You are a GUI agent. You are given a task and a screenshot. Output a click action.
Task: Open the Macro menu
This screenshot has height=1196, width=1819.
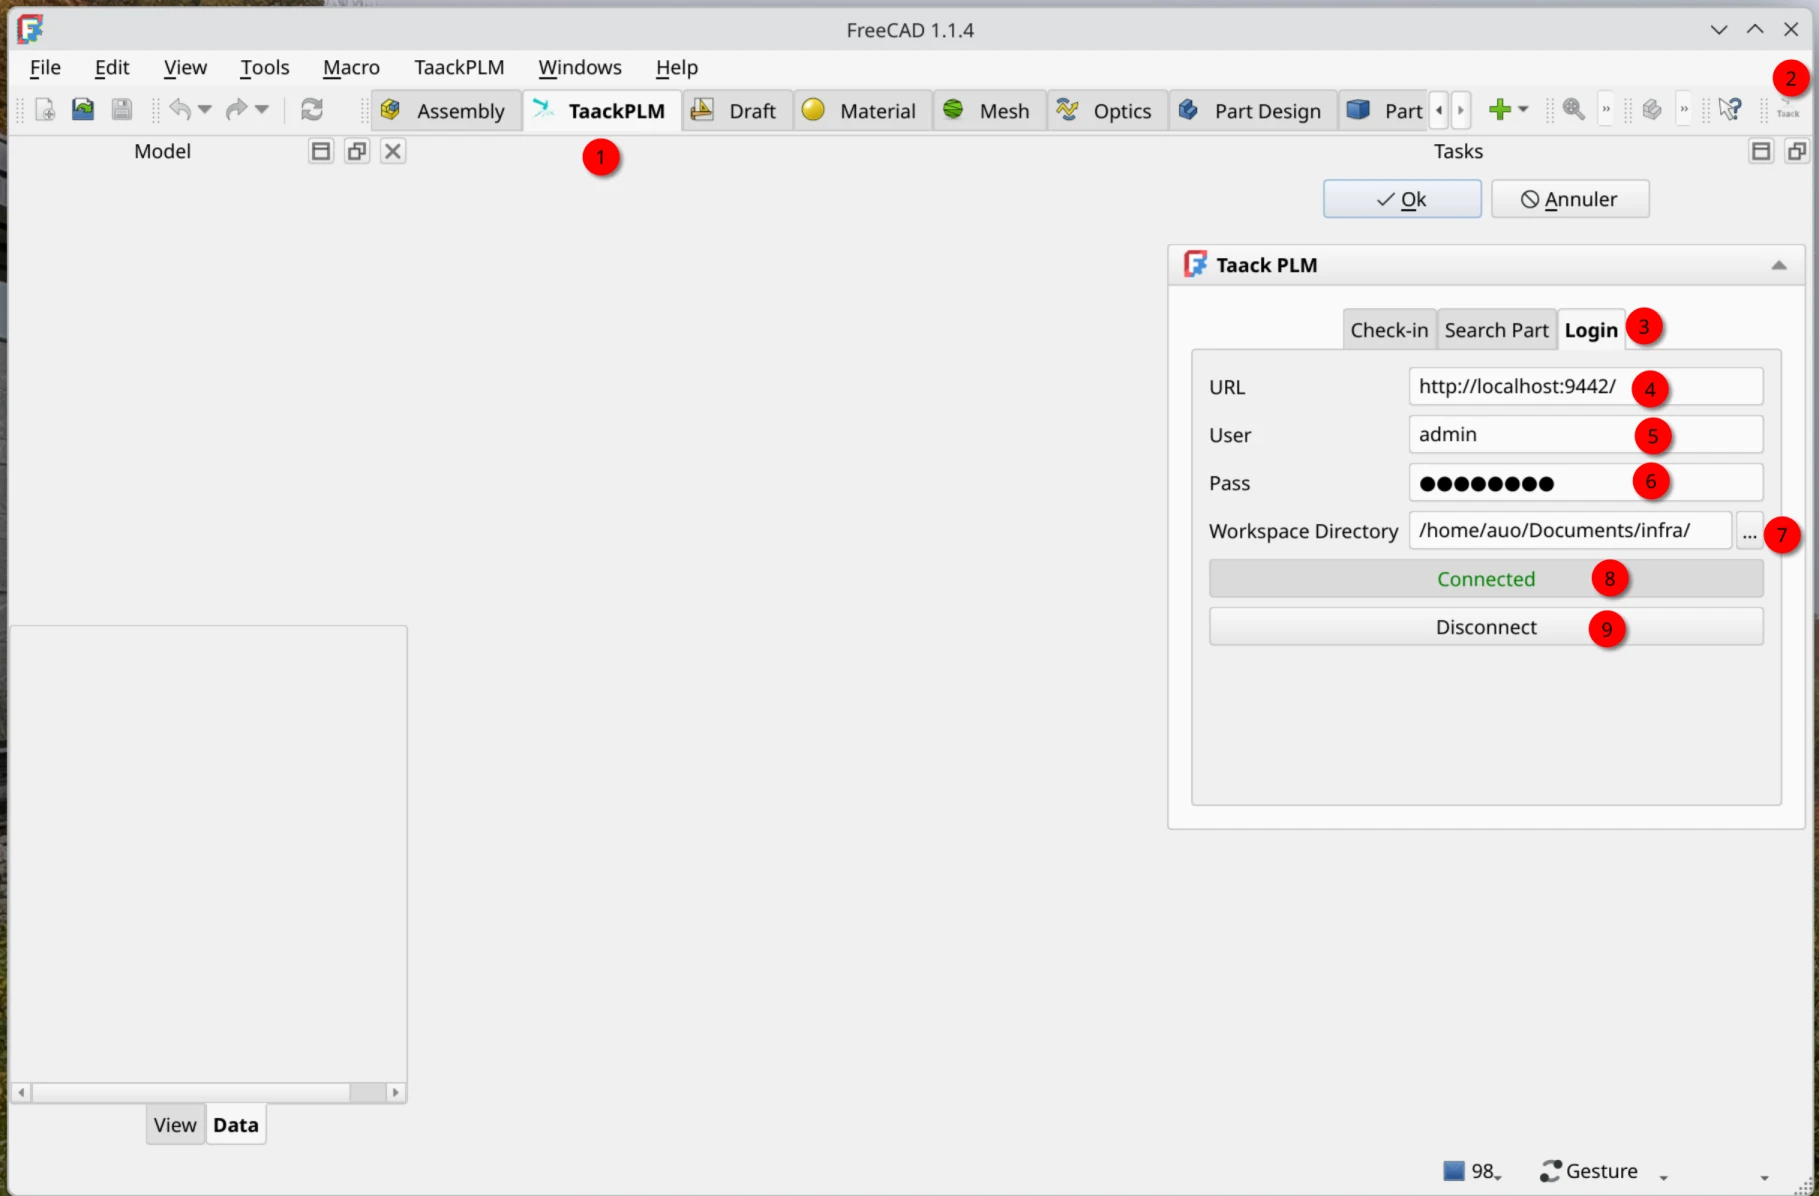tap(351, 67)
